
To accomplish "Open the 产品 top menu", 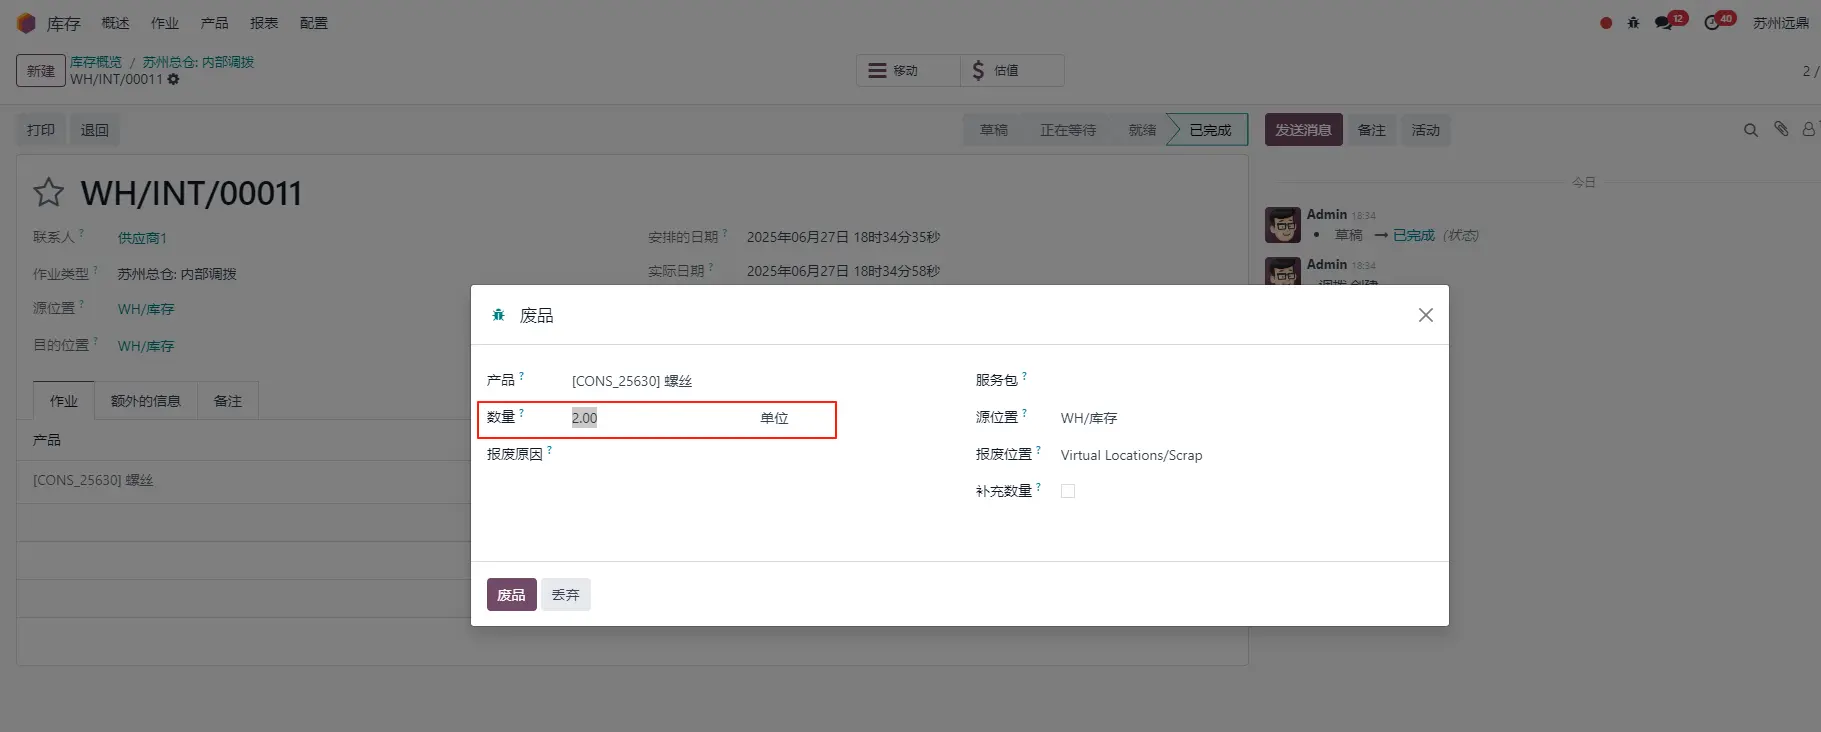I will 215,23.
